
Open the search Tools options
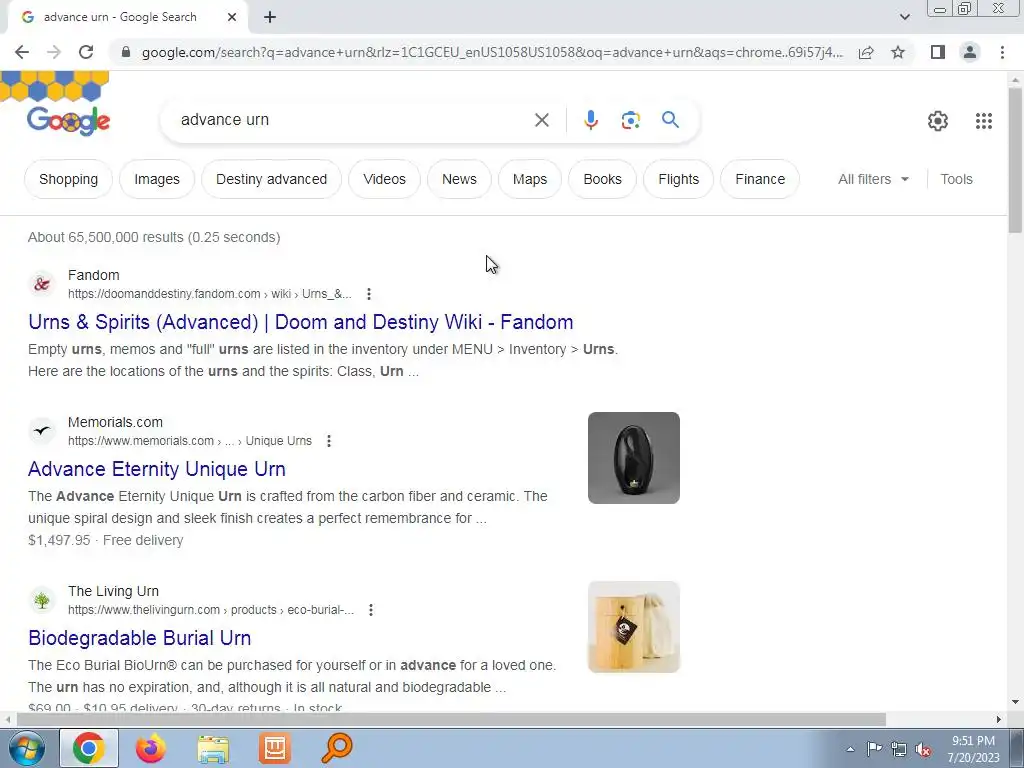956,179
